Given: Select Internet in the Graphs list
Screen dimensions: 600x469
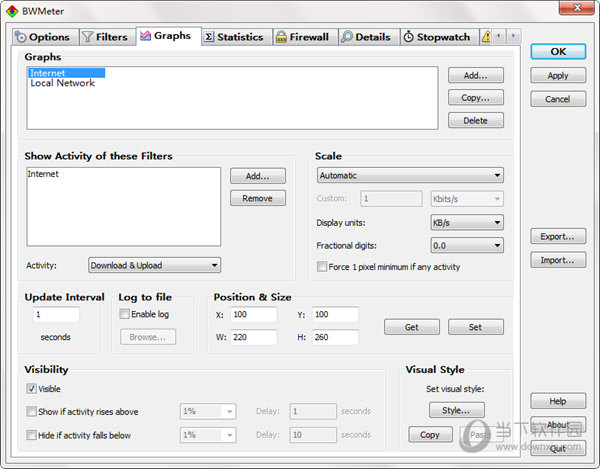Looking at the screenshot, I should (x=66, y=73).
